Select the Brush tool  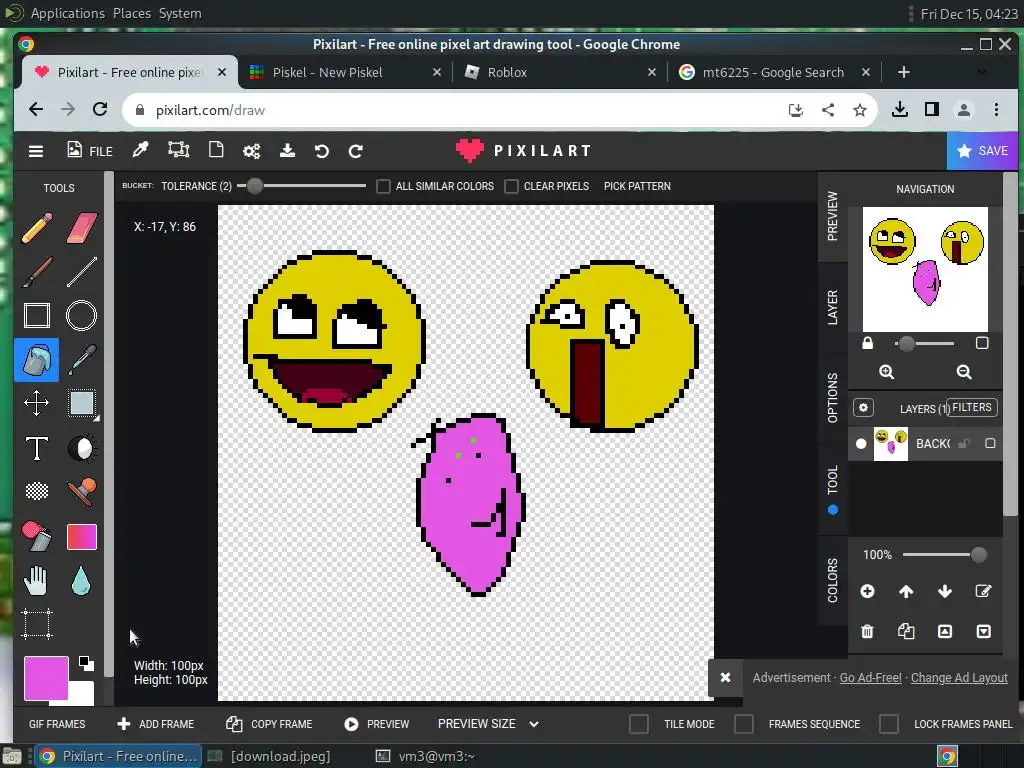pos(37,272)
